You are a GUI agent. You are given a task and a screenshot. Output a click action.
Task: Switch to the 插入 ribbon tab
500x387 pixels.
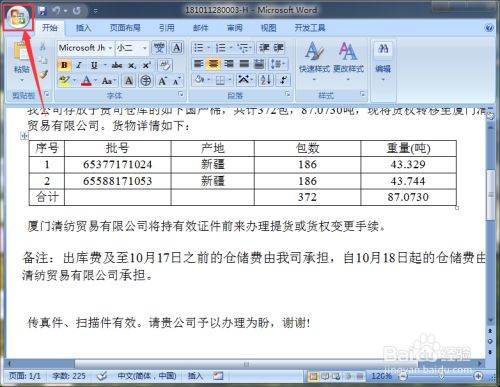83,28
